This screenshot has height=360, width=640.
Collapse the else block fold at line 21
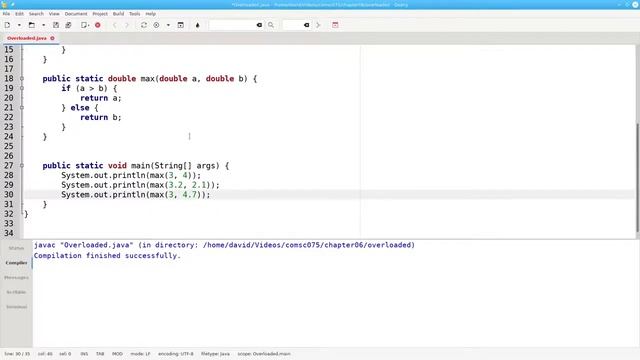click(x=22, y=108)
